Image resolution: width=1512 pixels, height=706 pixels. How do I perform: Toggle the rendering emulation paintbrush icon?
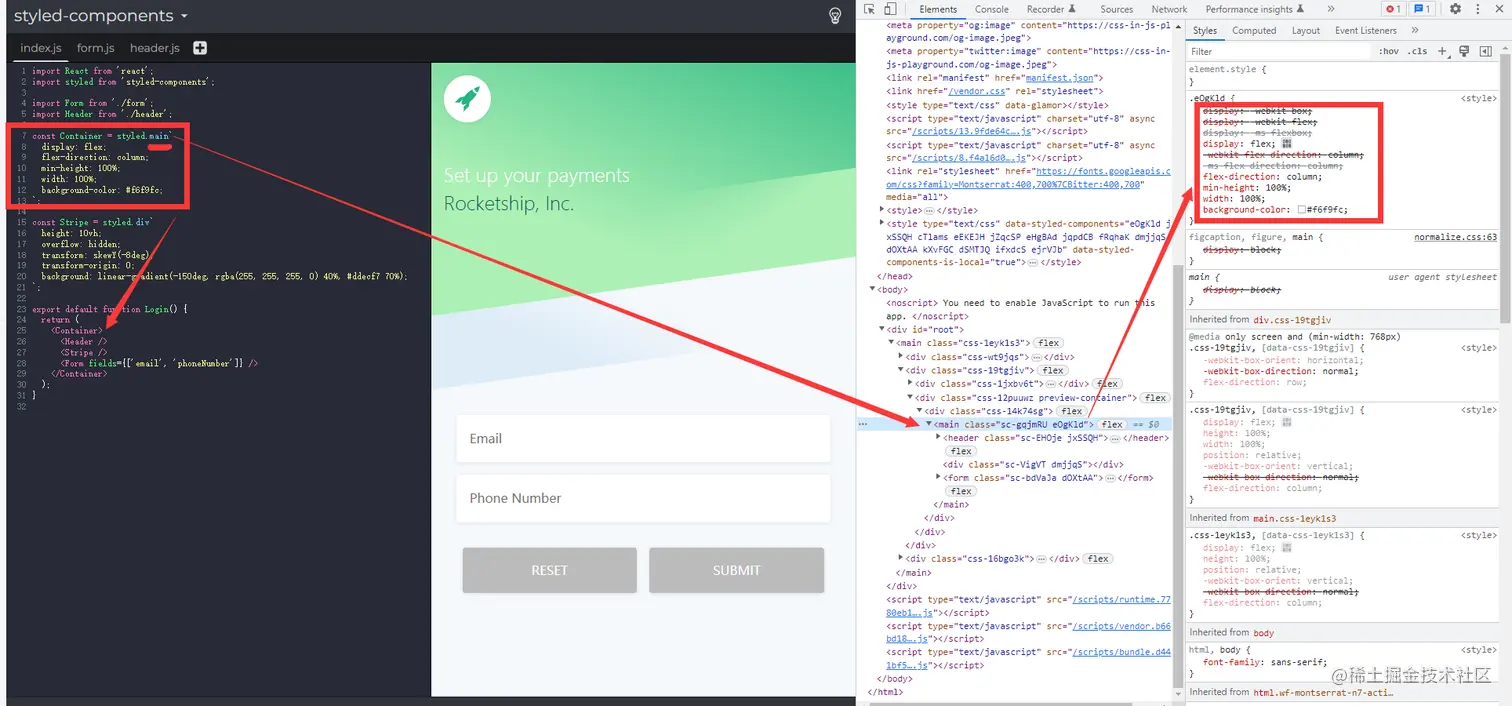pos(1463,51)
